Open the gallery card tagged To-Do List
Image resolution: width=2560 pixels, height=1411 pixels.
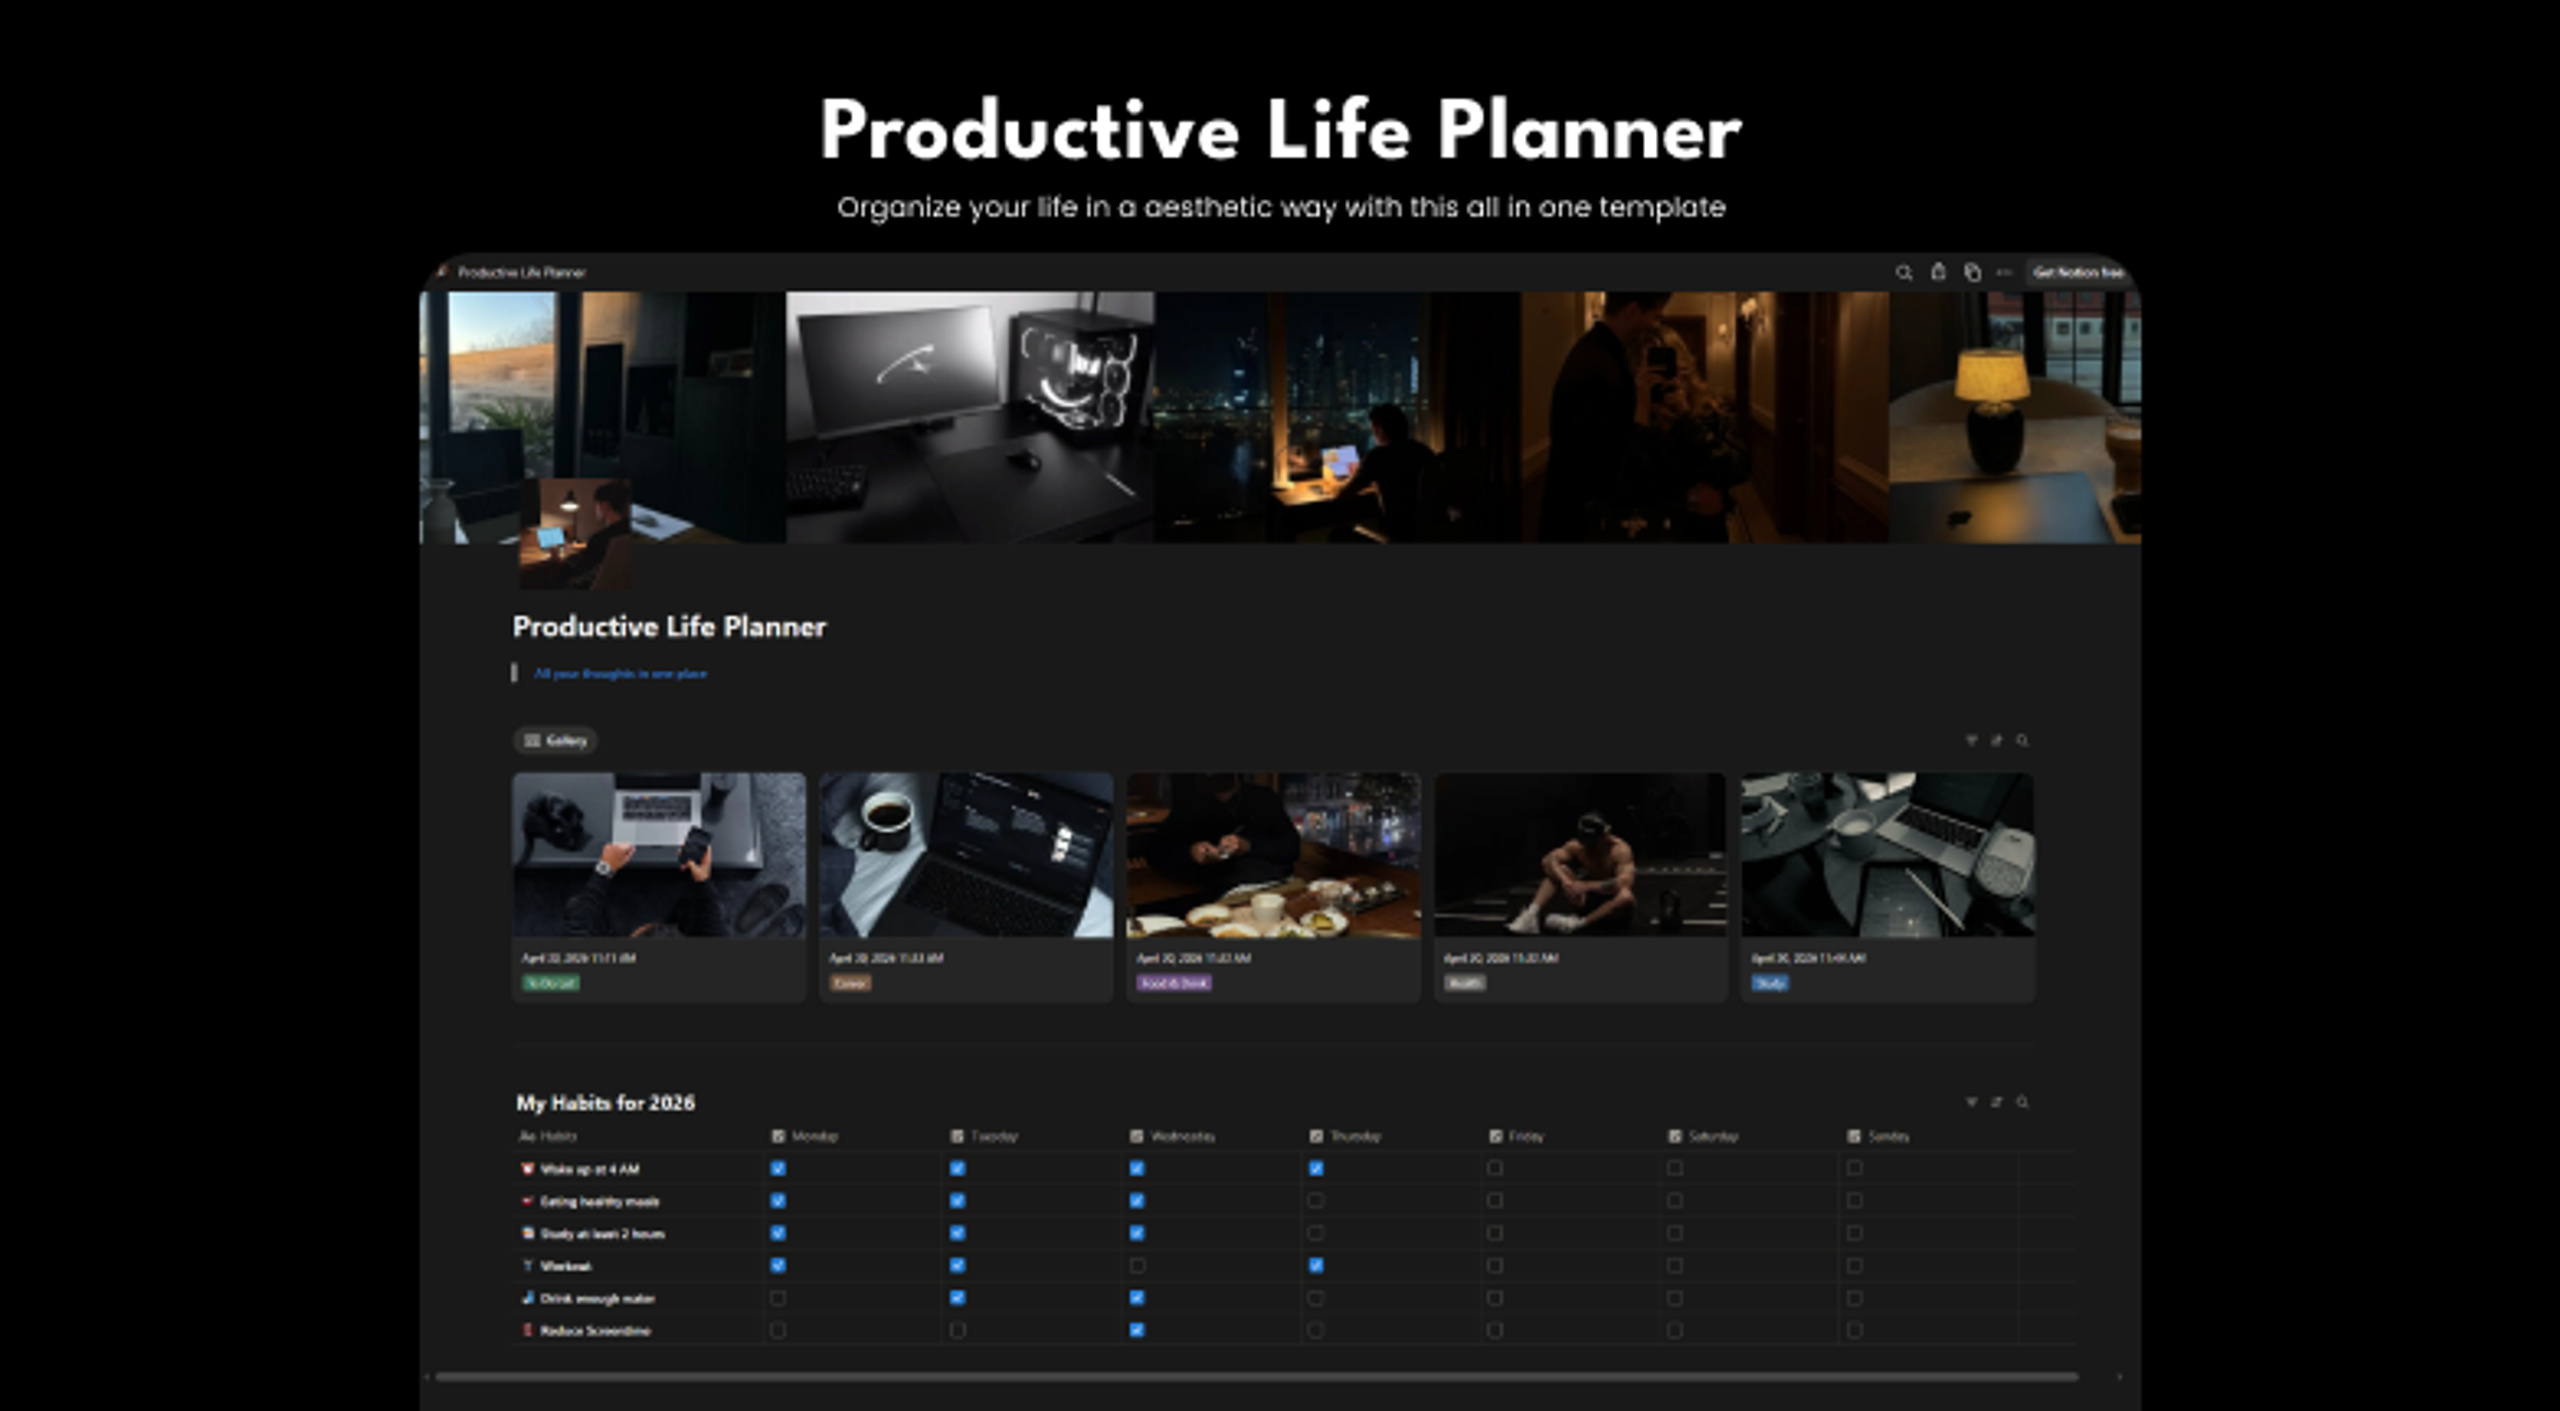(x=659, y=886)
